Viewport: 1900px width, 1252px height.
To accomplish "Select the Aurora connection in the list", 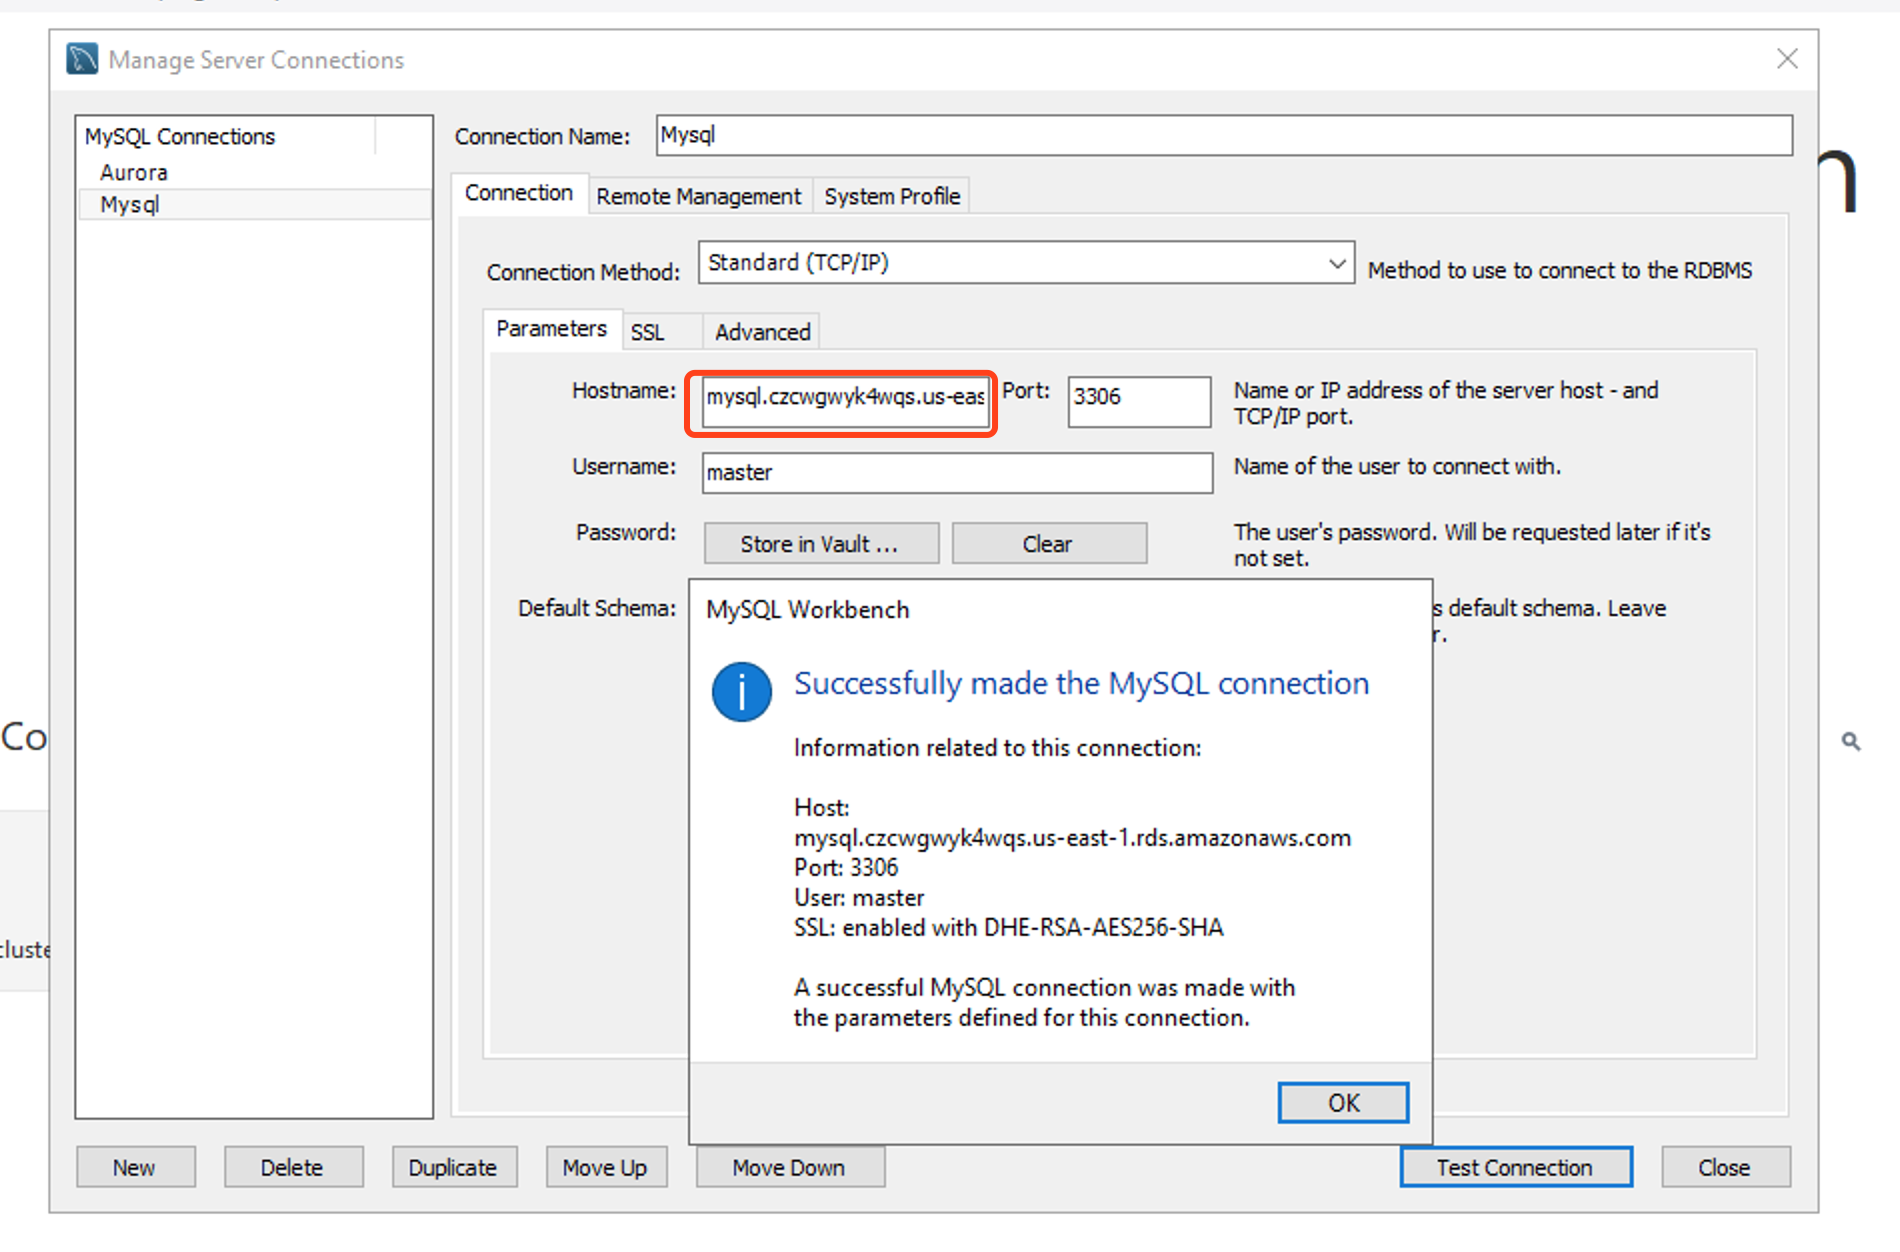I will click(134, 172).
